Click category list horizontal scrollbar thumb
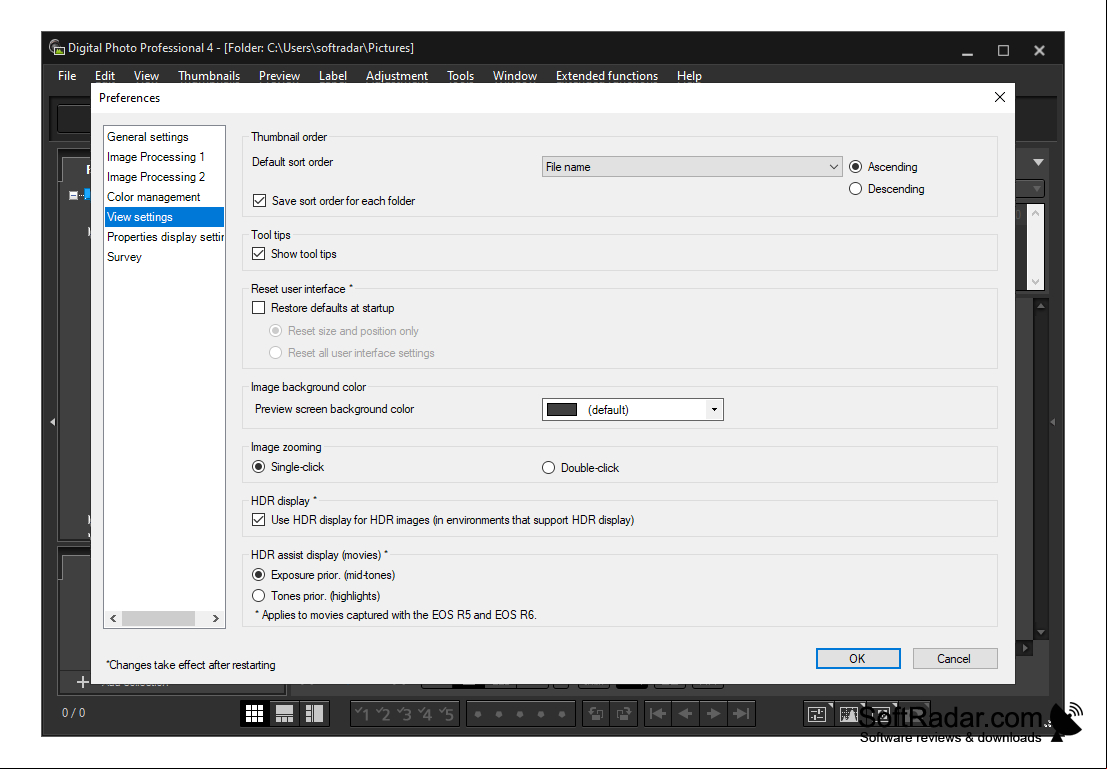This screenshot has width=1107, height=769. [158, 618]
